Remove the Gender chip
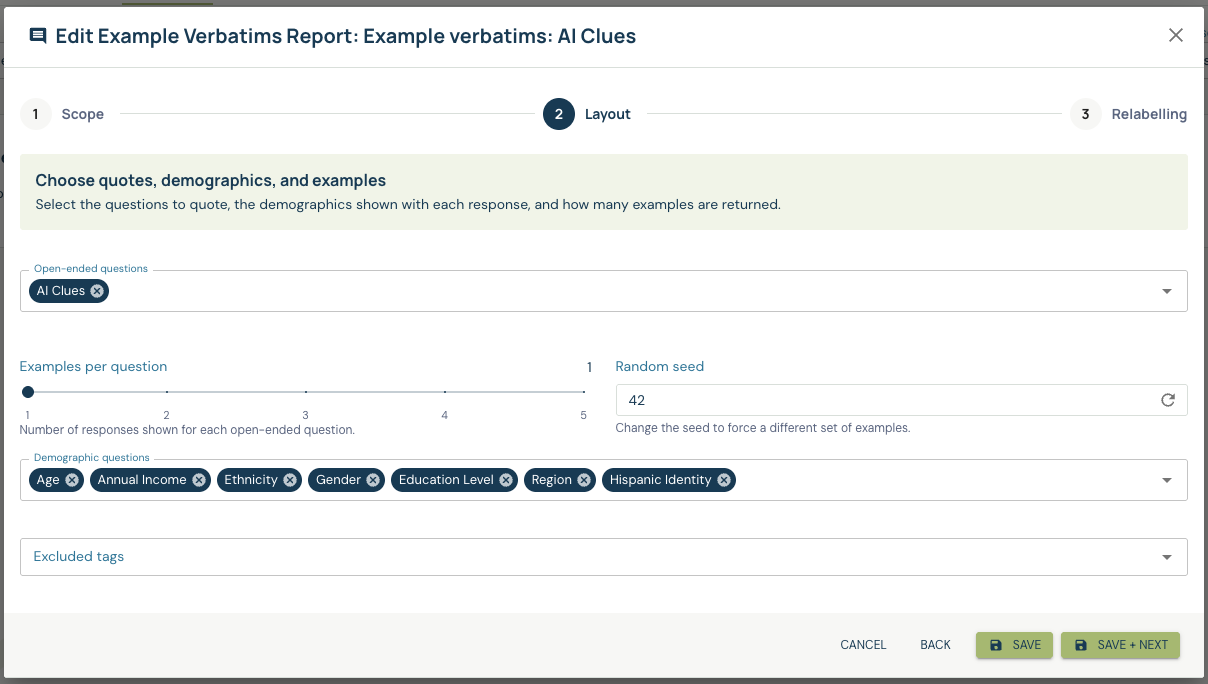Viewport: 1208px width, 684px height. [x=373, y=480]
